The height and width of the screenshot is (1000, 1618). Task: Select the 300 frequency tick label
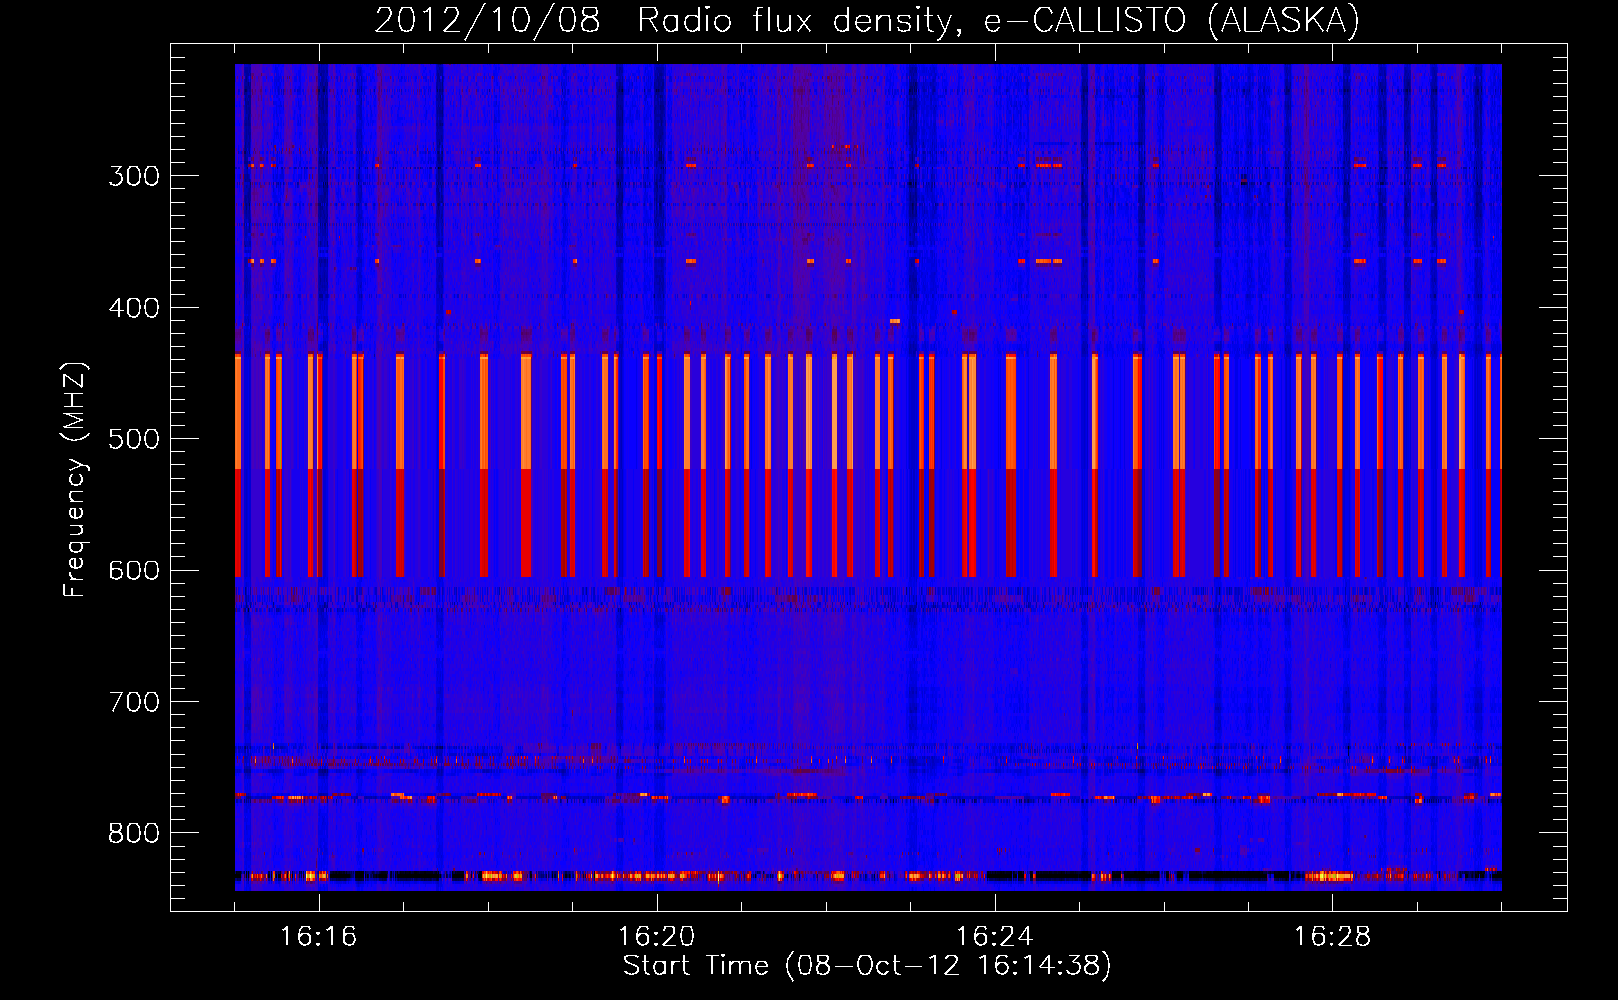point(134,176)
